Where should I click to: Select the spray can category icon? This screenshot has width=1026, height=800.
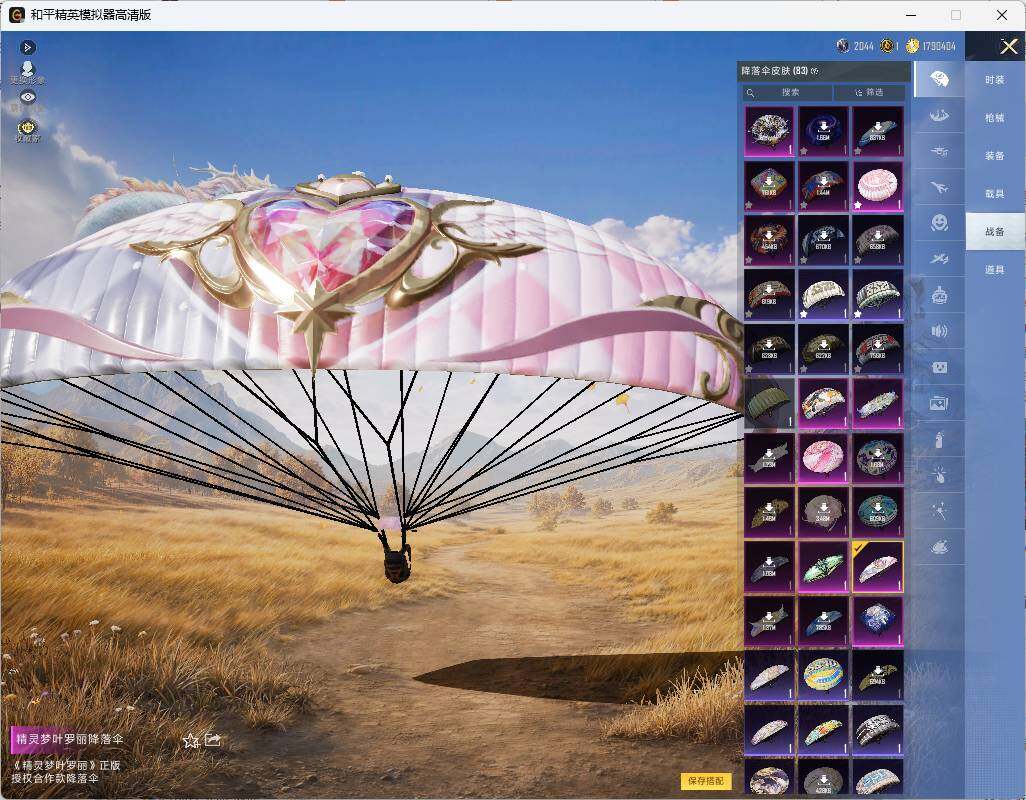pos(939,439)
